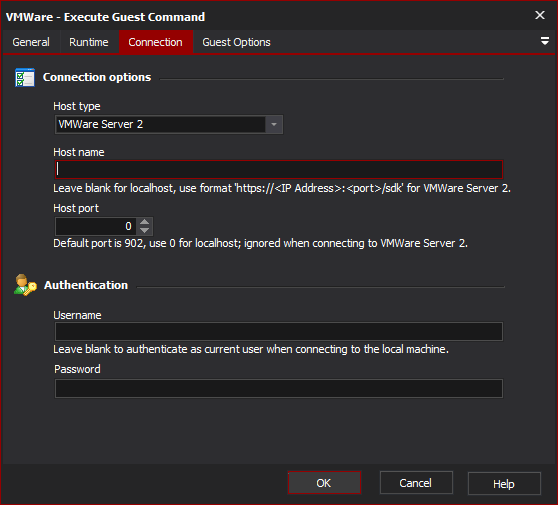Viewport: 558px width, 505px height.
Task: Close the Execute Guest Command dialog
Action: click(540, 15)
